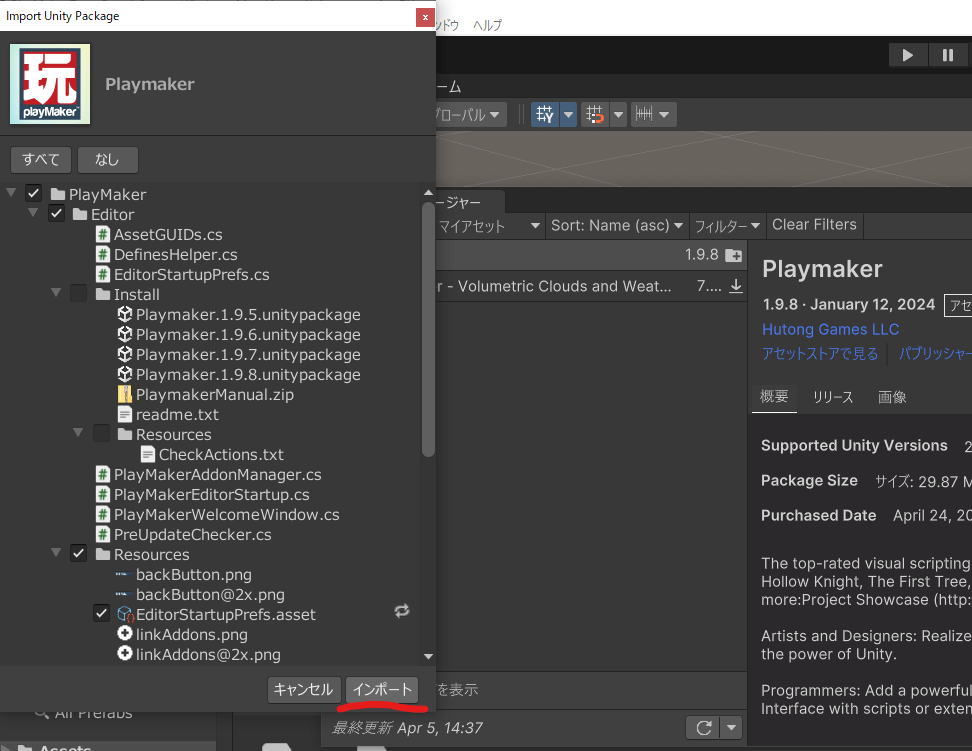Open the View in Asset Store link
Viewport: 972px width, 751px height.
point(820,353)
